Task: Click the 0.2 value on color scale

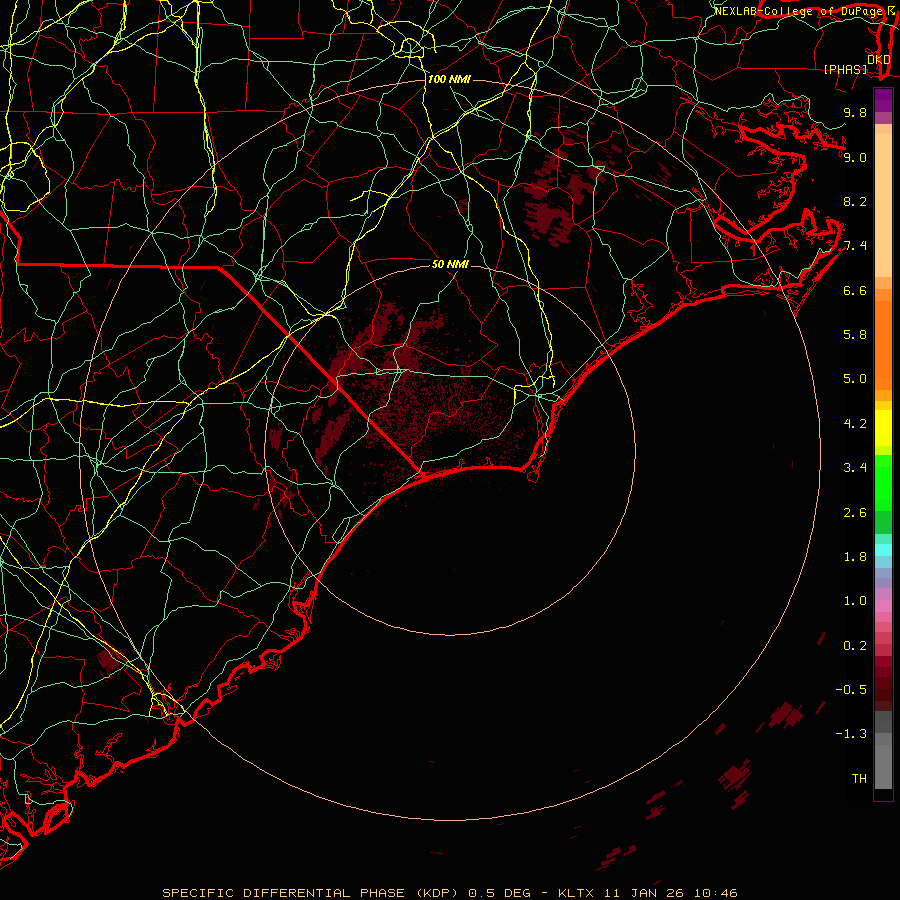Action: click(x=855, y=646)
